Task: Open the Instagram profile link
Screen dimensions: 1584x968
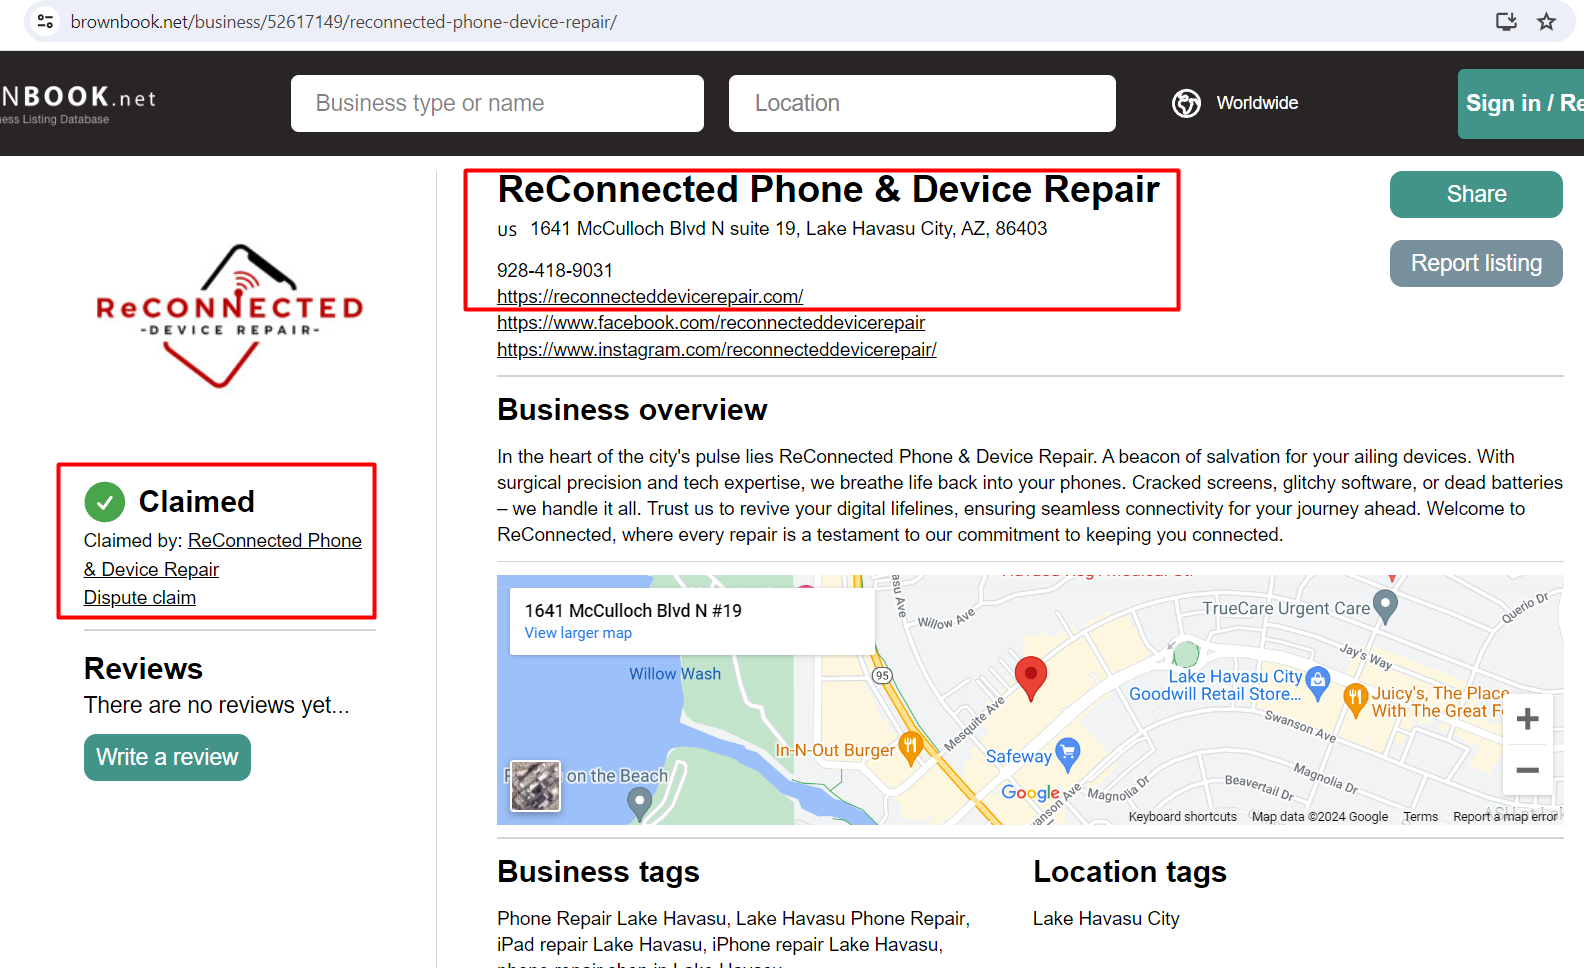Action: tap(717, 350)
